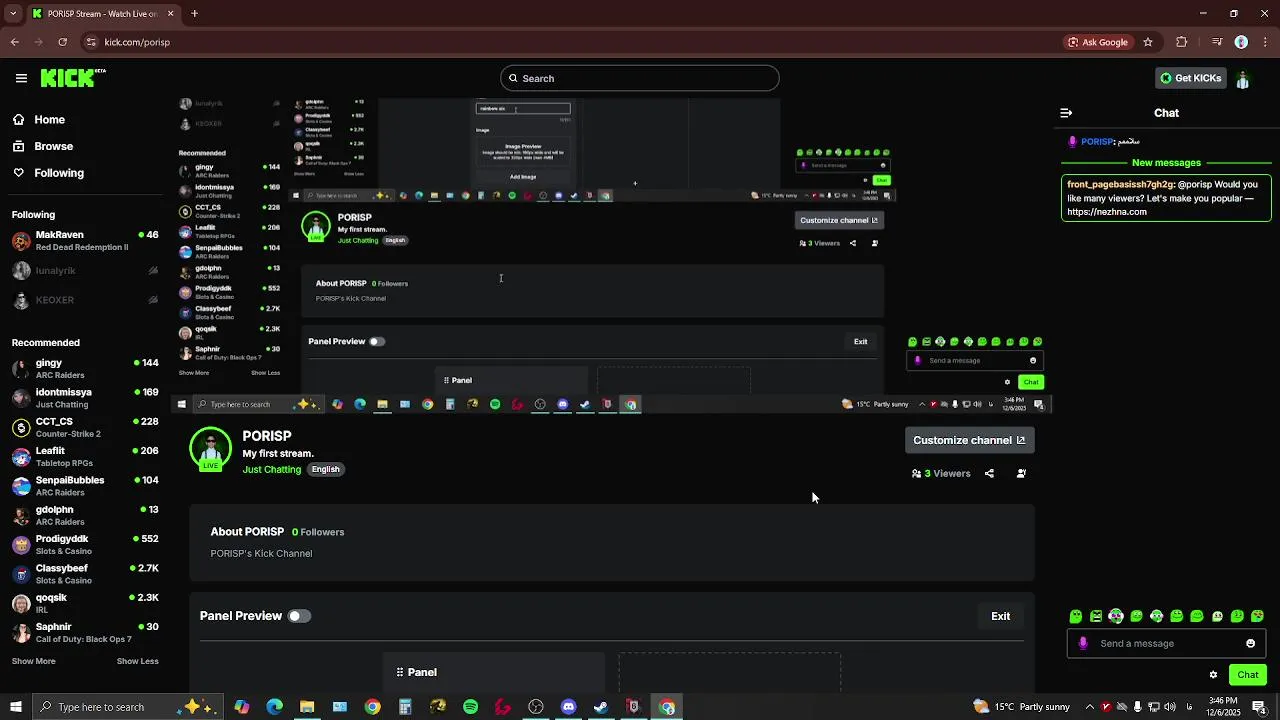Image resolution: width=1280 pixels, height=720 pixels.
Task: Open Classybeef recommended channel
Action: coord(85,574)
